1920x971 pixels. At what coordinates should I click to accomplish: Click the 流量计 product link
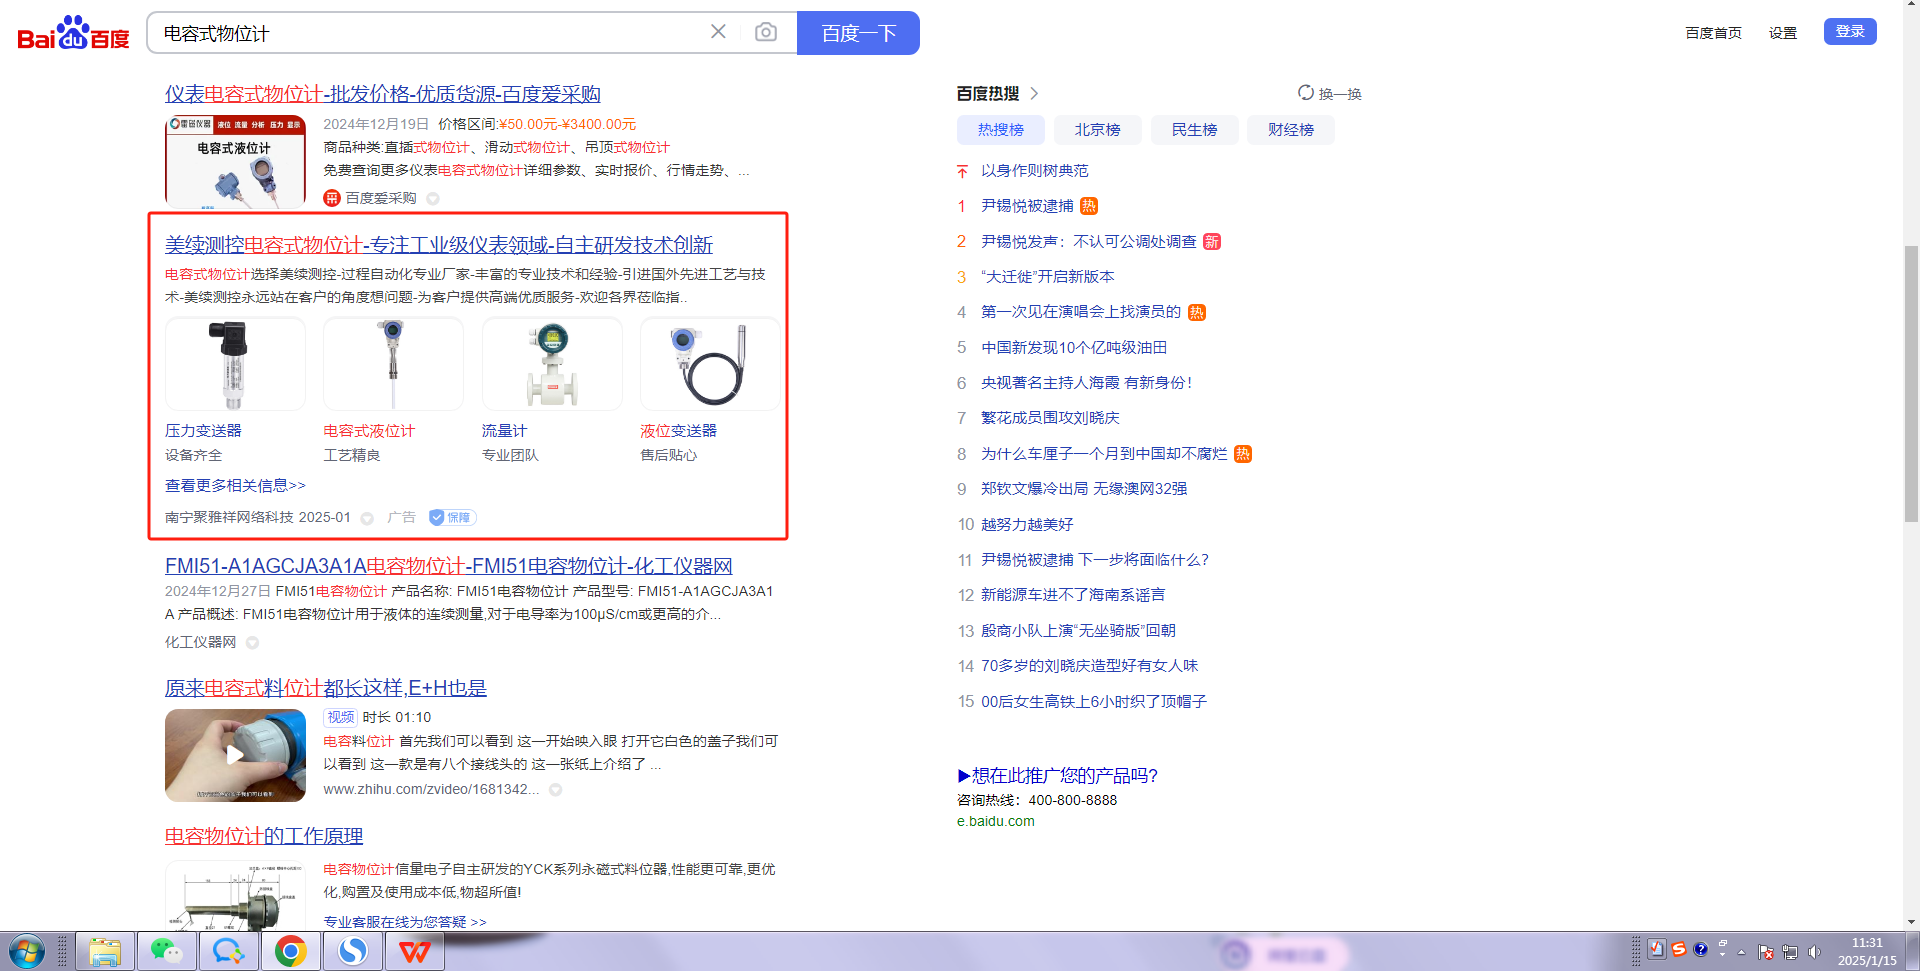504,431
